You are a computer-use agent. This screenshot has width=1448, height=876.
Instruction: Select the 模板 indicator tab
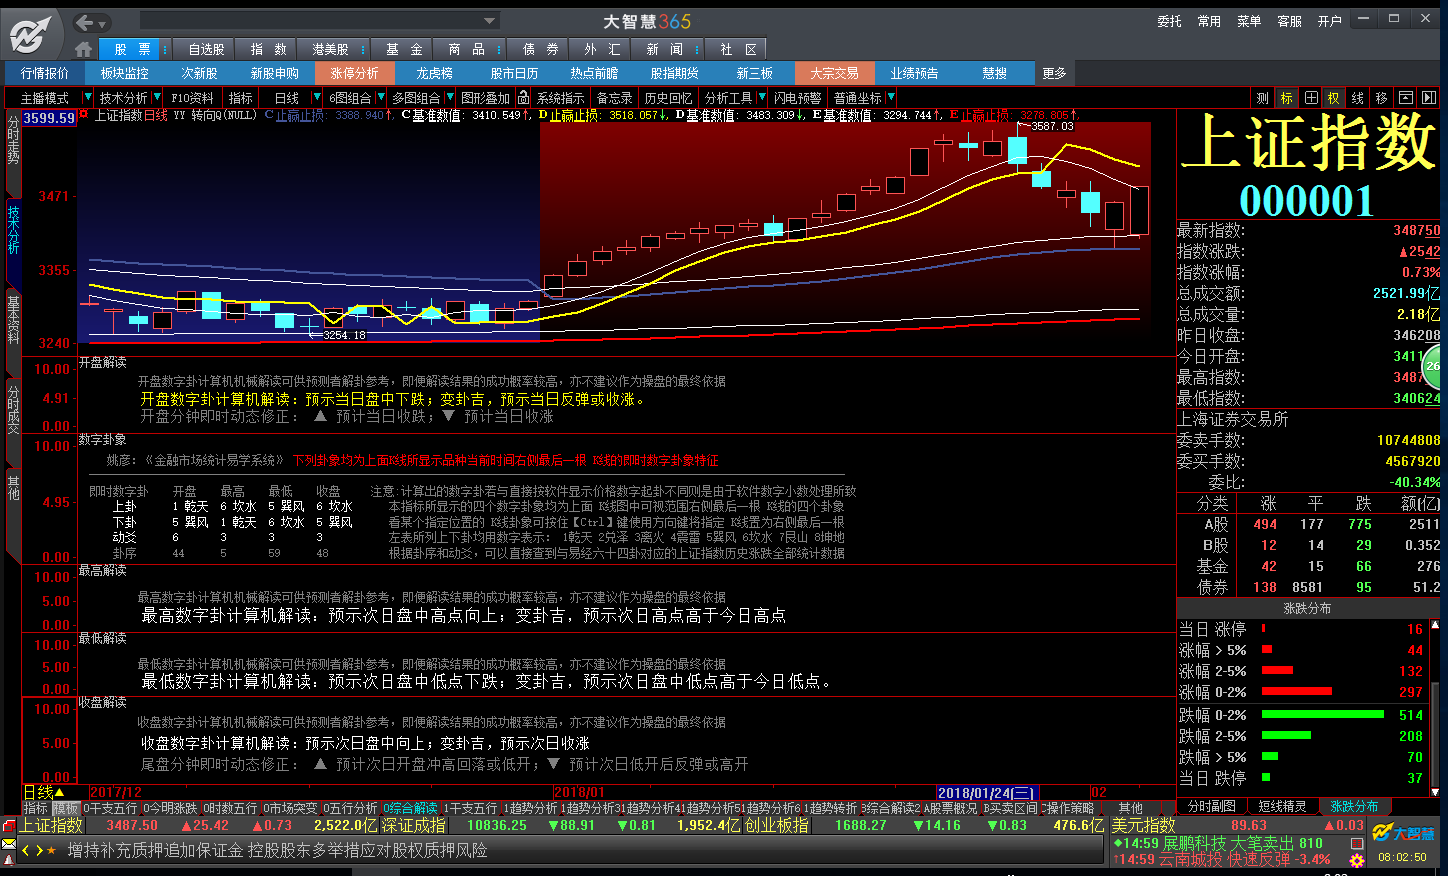[66, 808]
